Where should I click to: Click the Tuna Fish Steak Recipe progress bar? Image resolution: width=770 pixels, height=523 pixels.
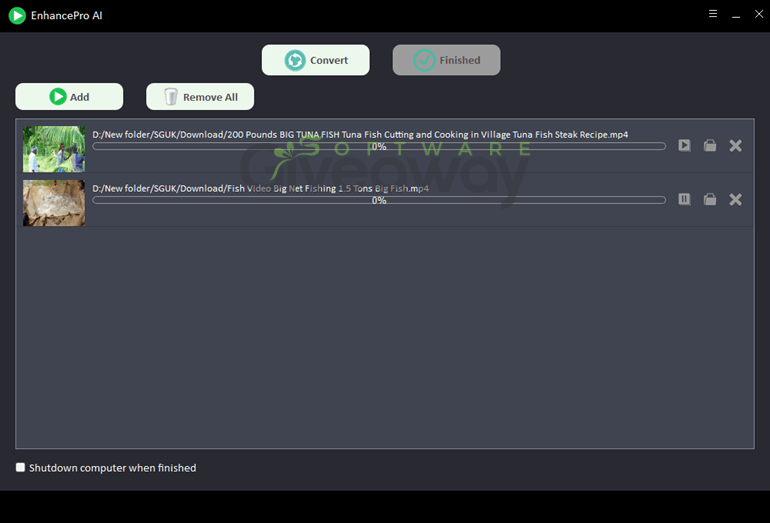coord(379,146)
